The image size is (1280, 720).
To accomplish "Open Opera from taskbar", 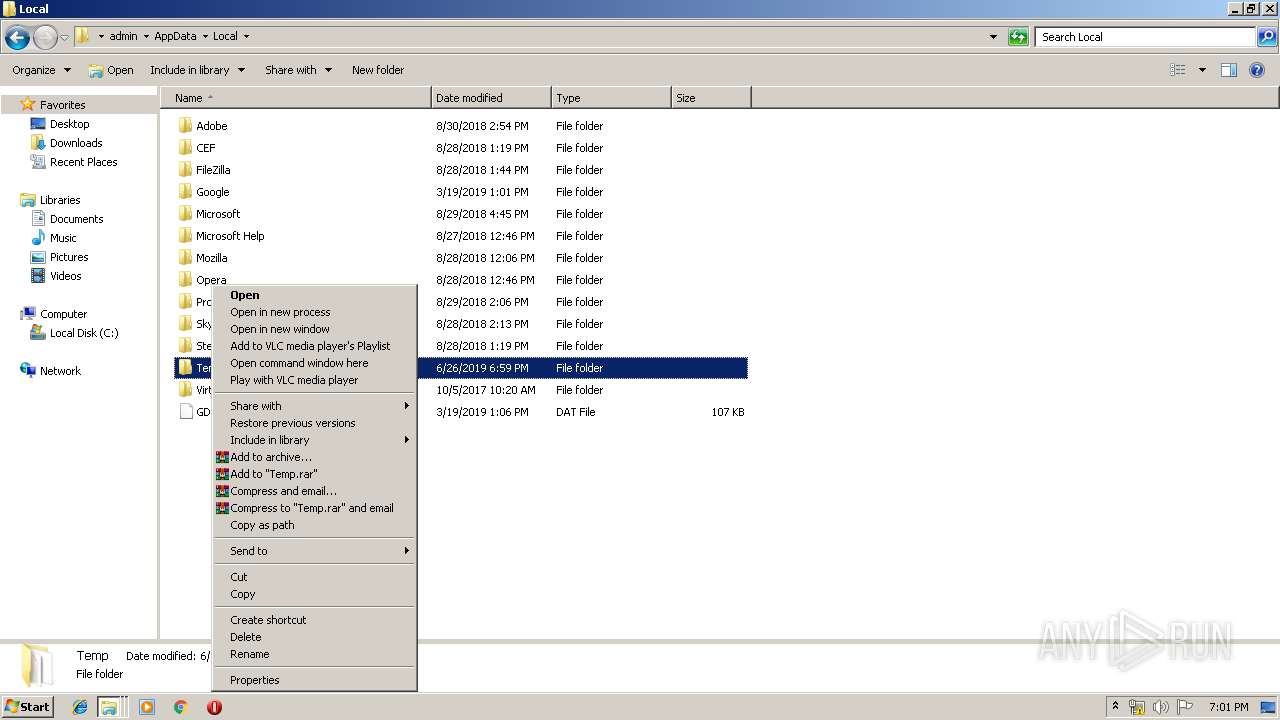I will point(214,707).
